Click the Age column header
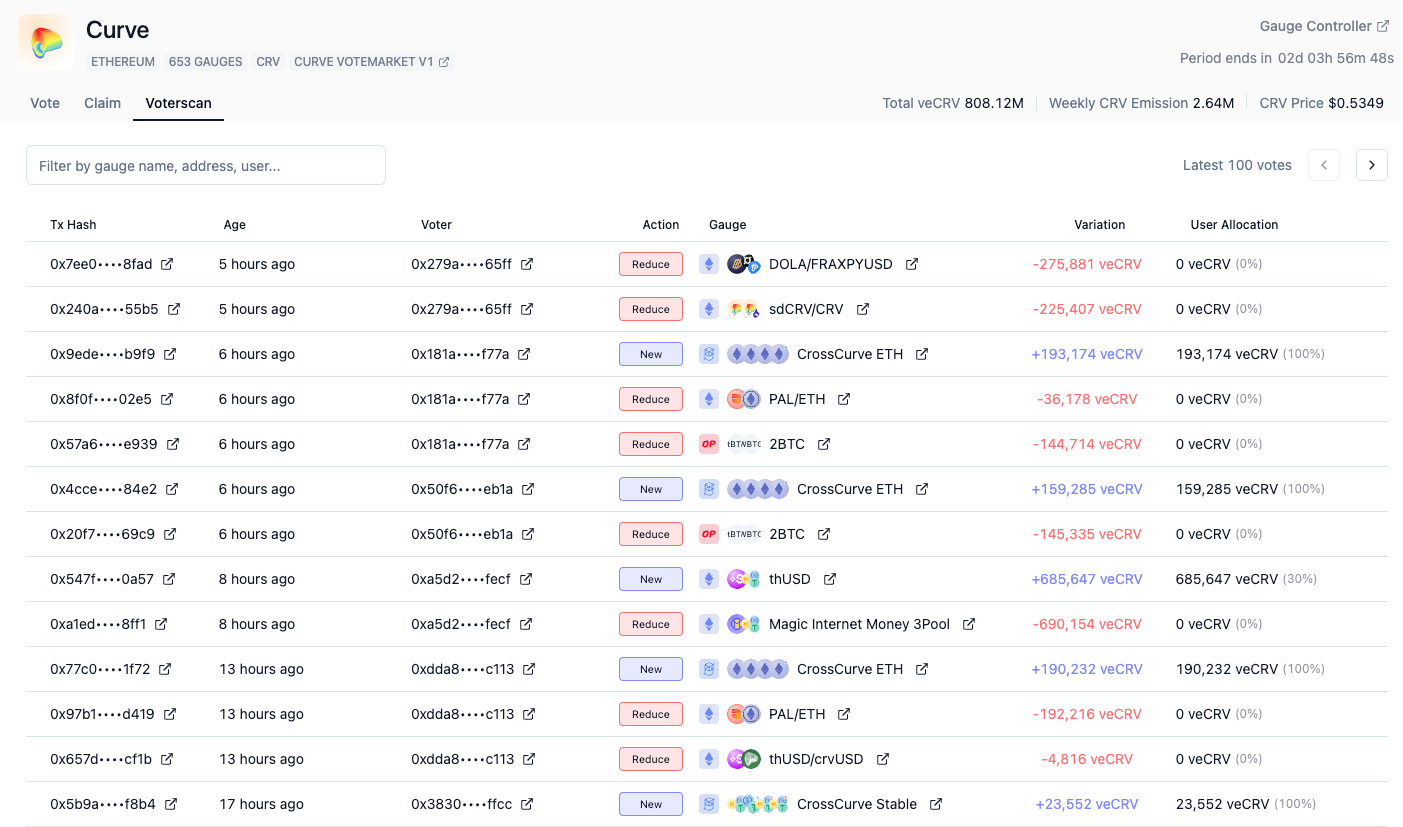1403x827 pixels. click(234, 225)
